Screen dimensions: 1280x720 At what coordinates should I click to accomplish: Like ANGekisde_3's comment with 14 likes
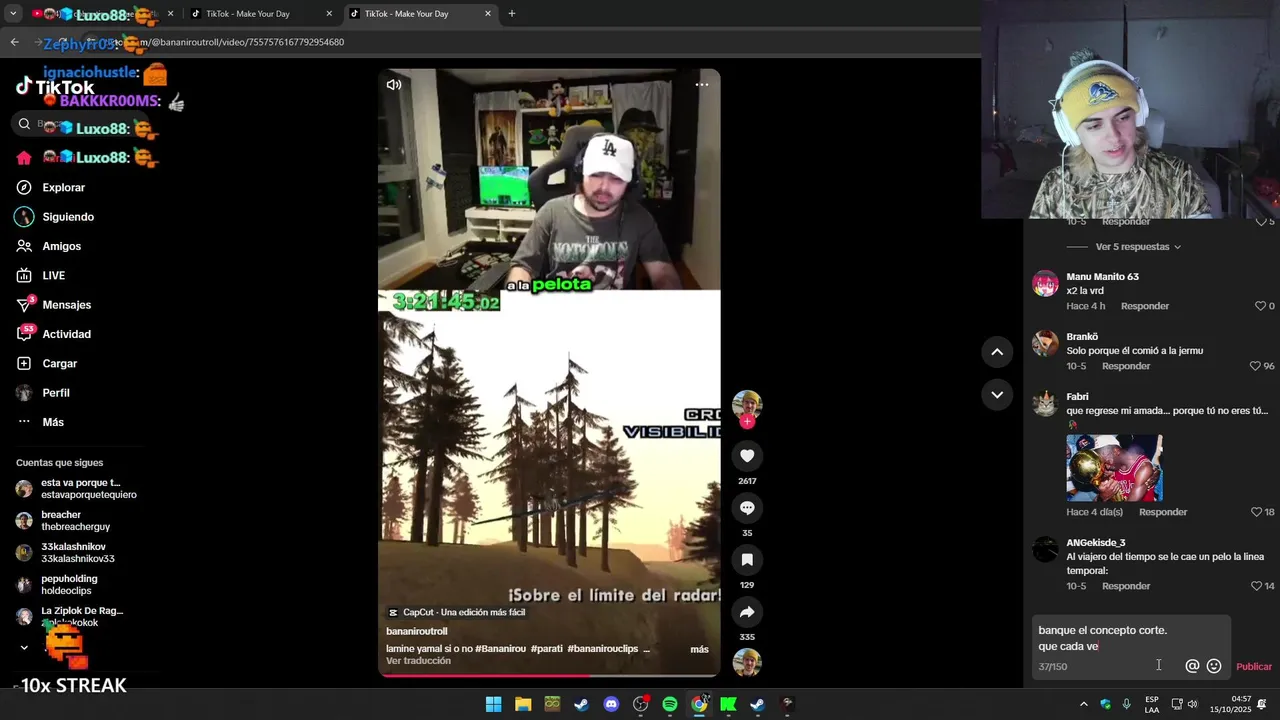pos(1257,586)
